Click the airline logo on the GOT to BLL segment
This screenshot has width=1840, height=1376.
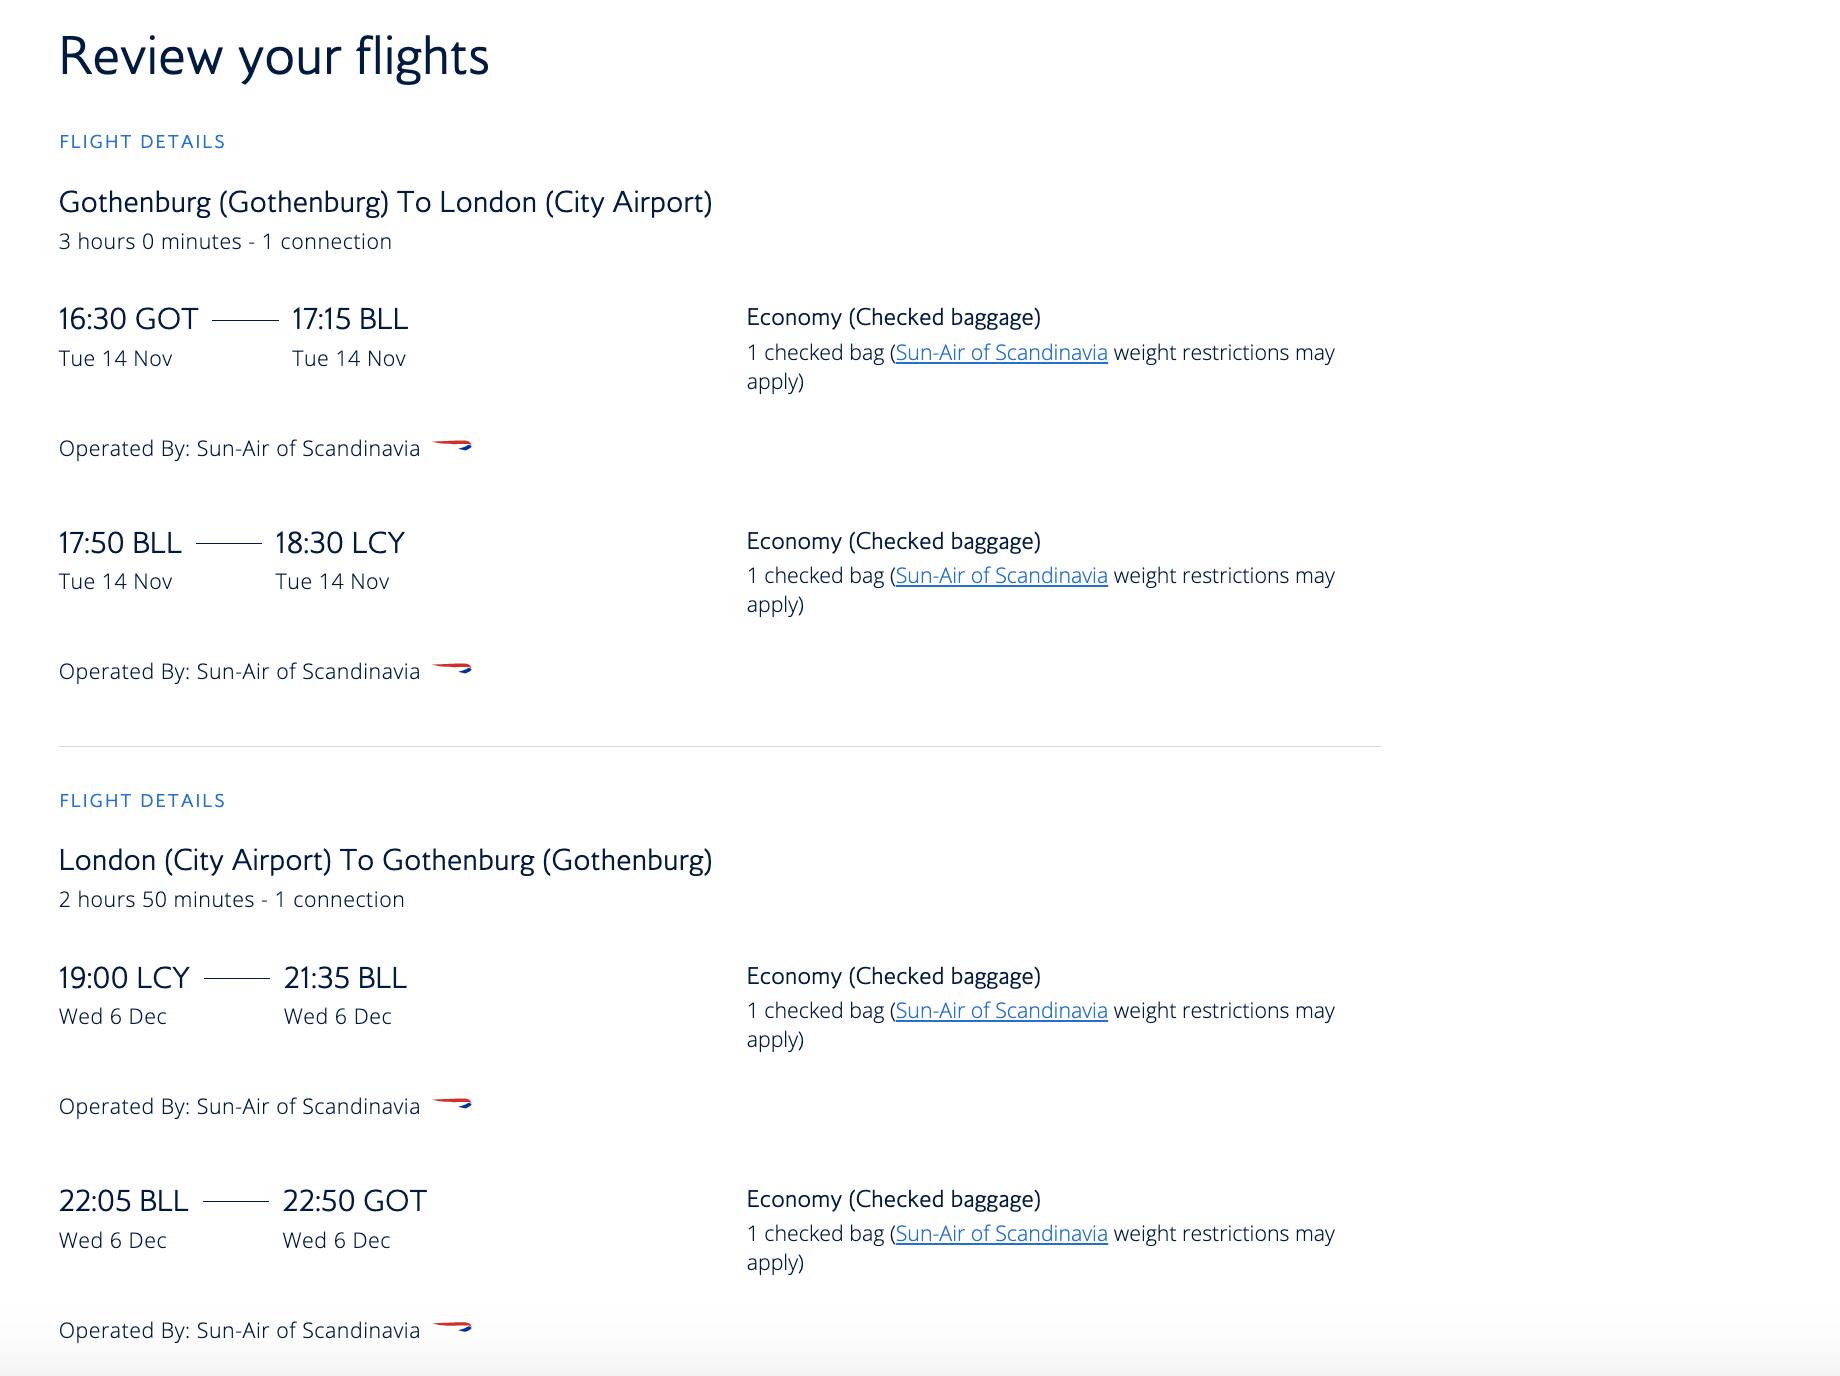coord(452,446)
